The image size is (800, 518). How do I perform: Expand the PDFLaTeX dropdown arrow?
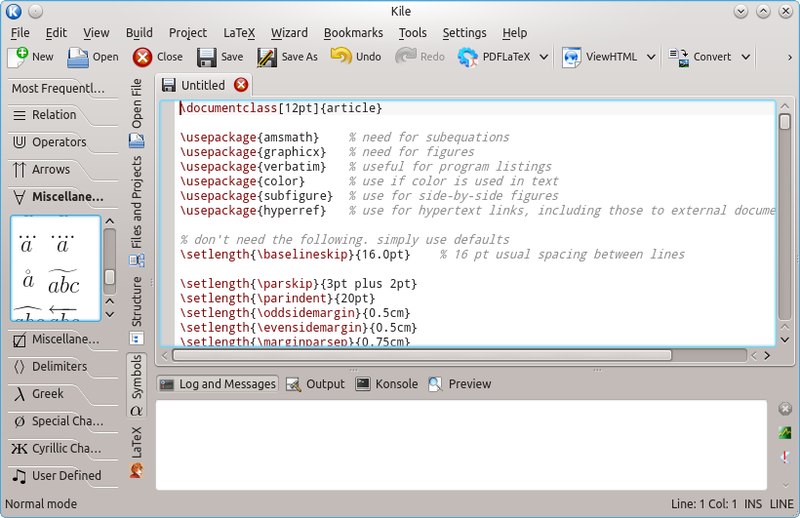pos(542,57)
